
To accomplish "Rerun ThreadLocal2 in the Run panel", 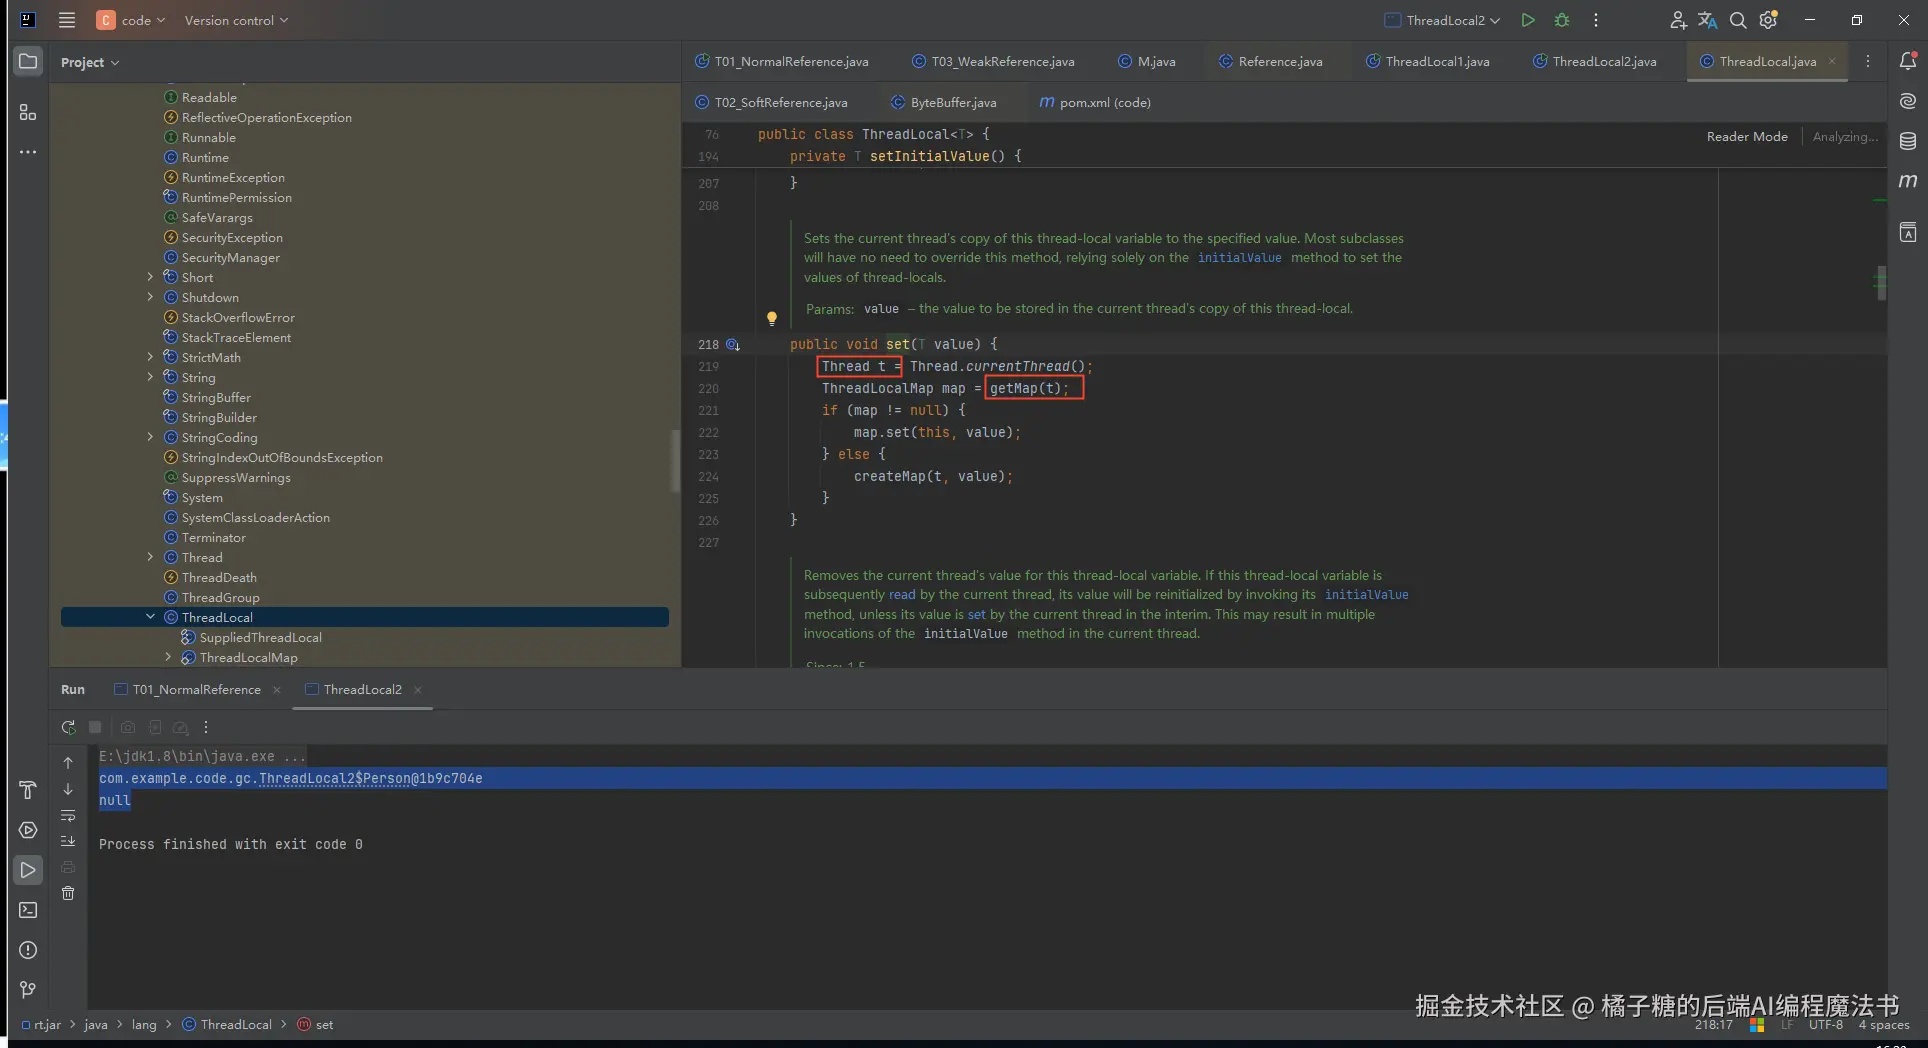I will point(68,727).
